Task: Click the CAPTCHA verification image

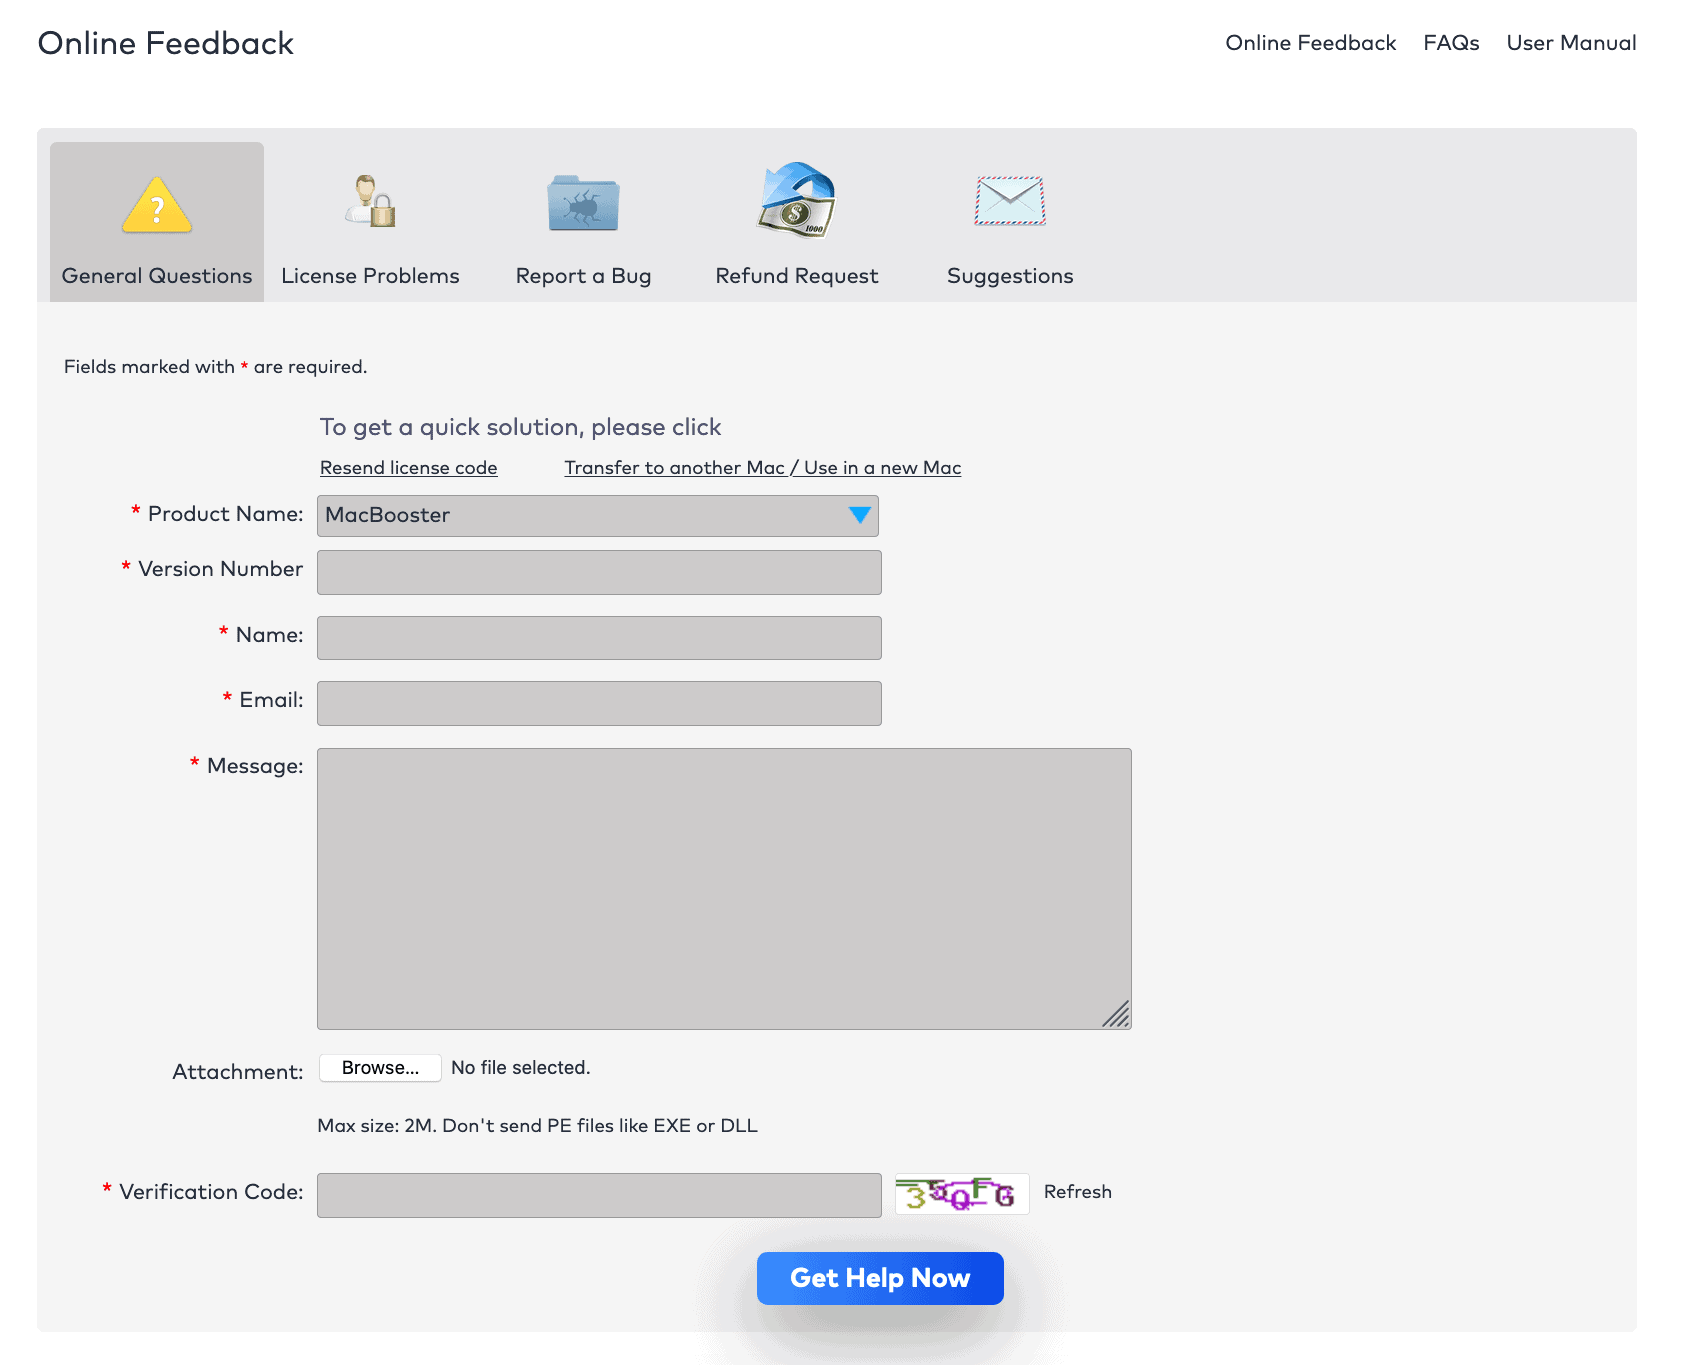Action: (960, 1192)
